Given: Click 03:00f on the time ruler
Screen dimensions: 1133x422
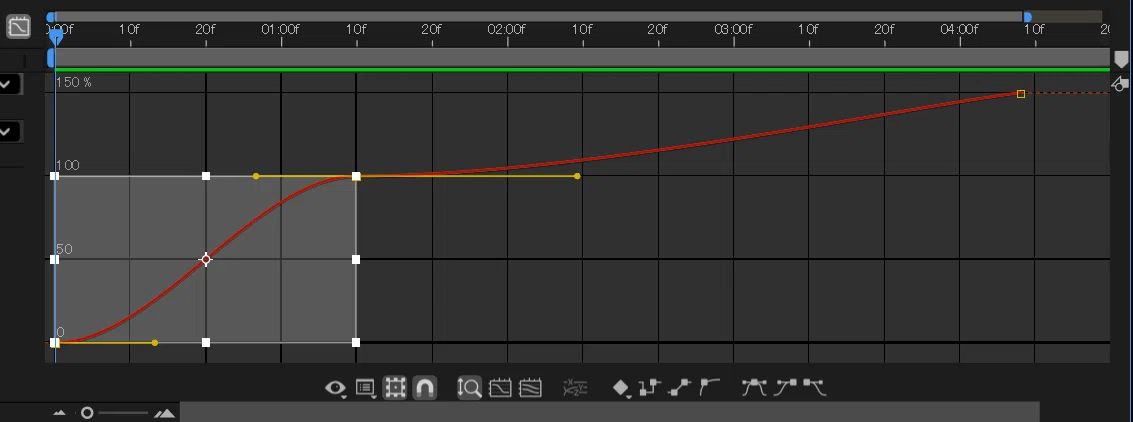Looking at the screenshot, I should (x=733, y=30).
